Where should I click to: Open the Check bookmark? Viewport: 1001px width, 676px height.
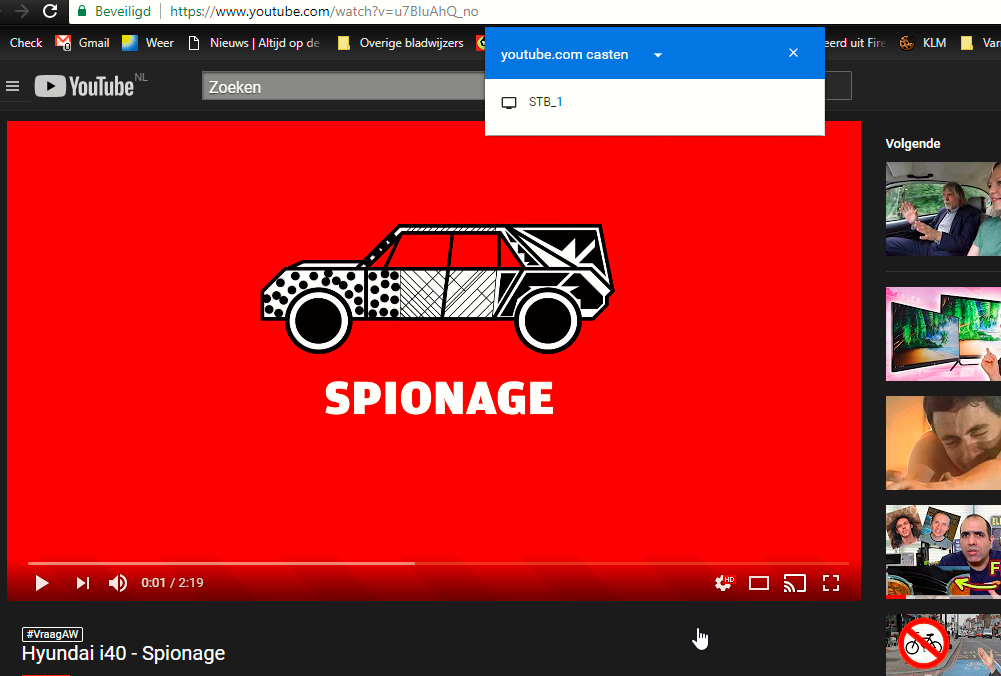pos(26,43)
